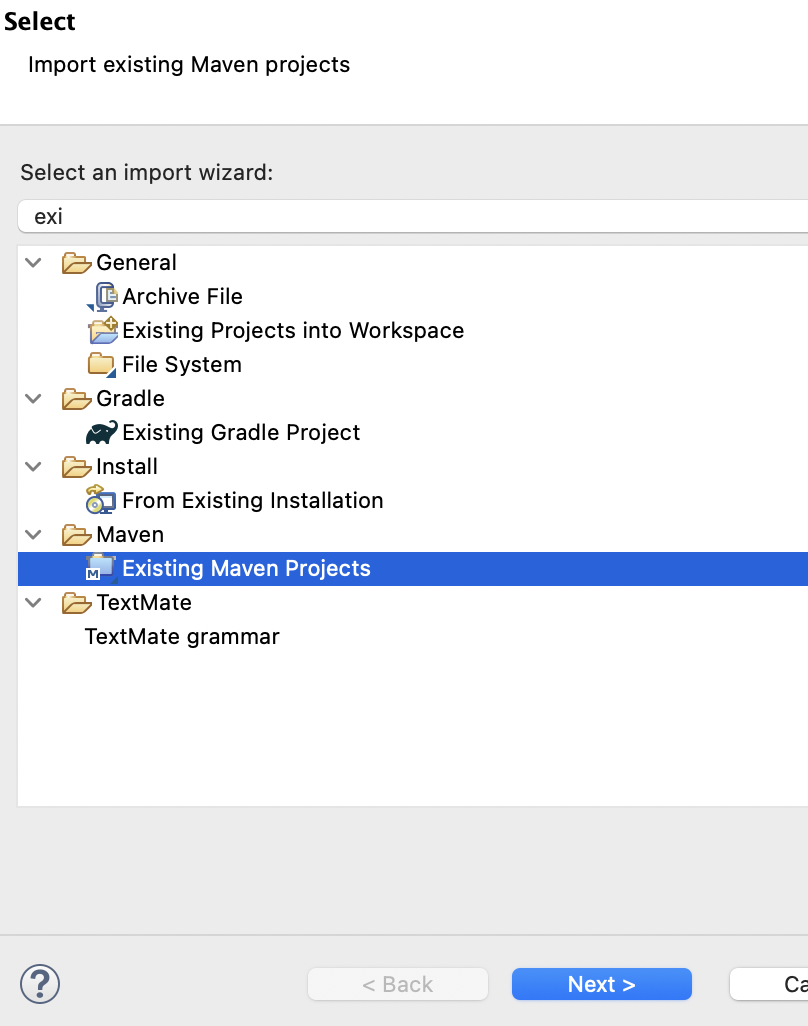Open help with the question mark icon

[40, 984]
